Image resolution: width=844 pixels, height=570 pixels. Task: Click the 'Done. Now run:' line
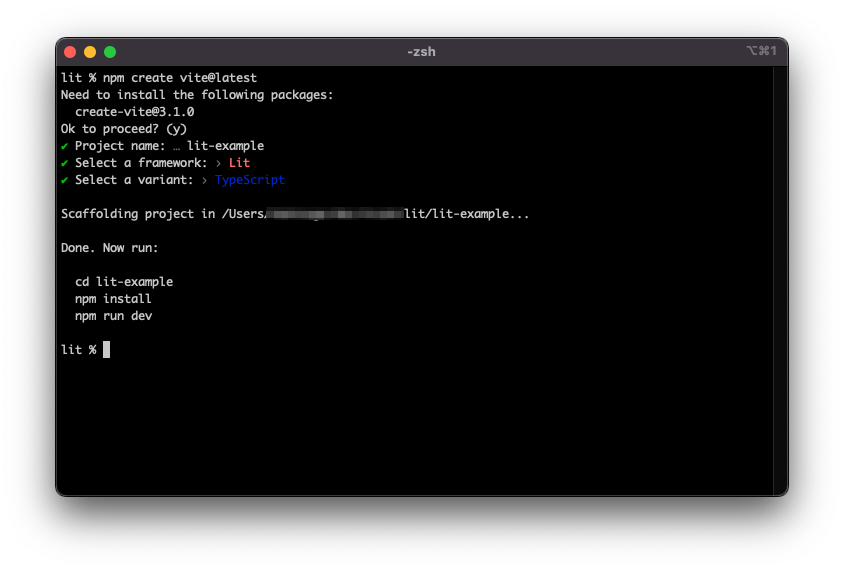[109, 248]
